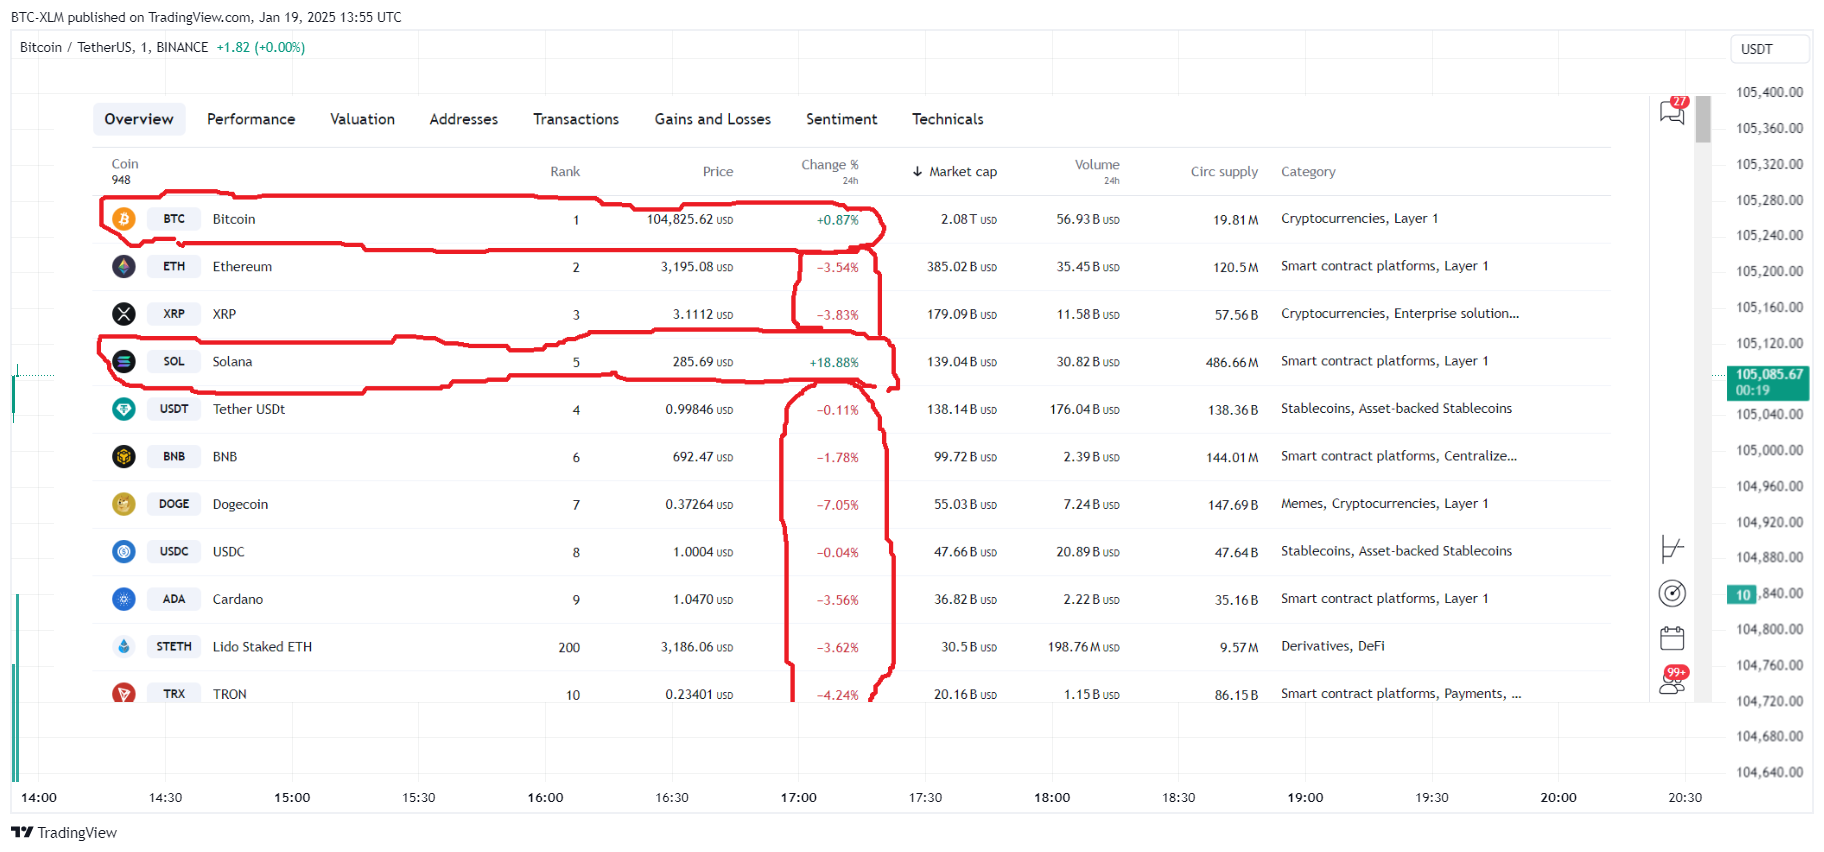The image size is (1824, 852).
Task: Click XRP's 57.56 B circulating supply
Action: coord(1237,315)
